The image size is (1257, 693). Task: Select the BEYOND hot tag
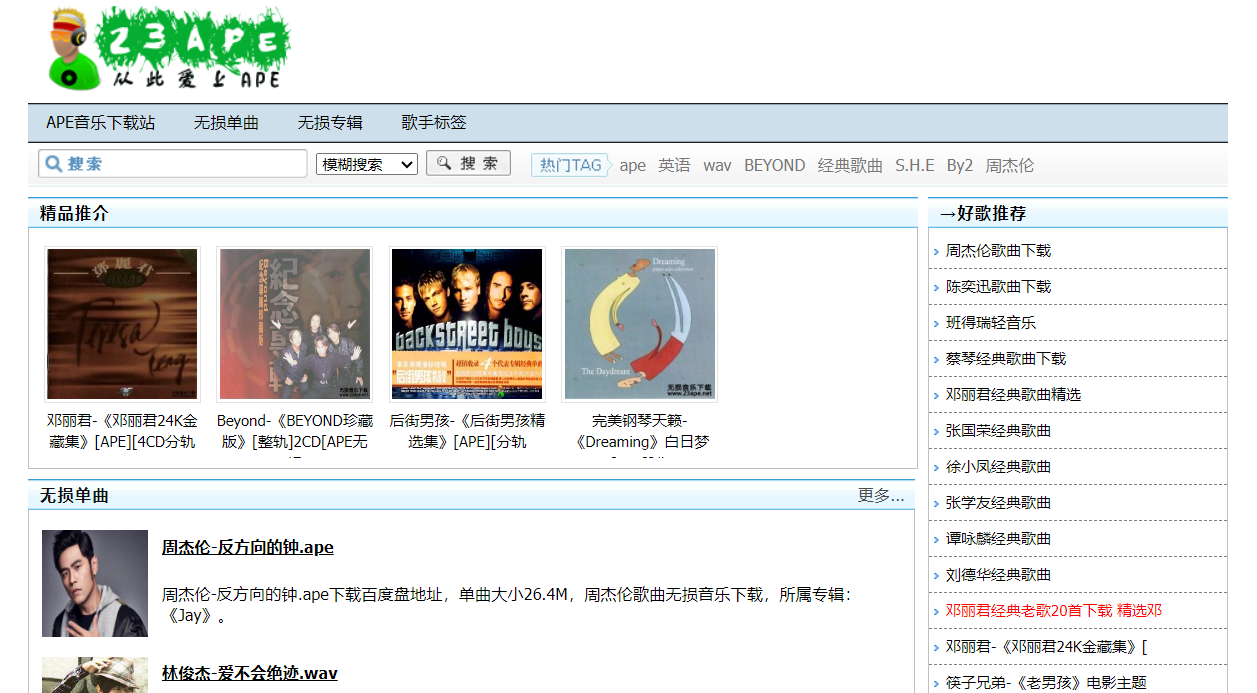point(774,165)
